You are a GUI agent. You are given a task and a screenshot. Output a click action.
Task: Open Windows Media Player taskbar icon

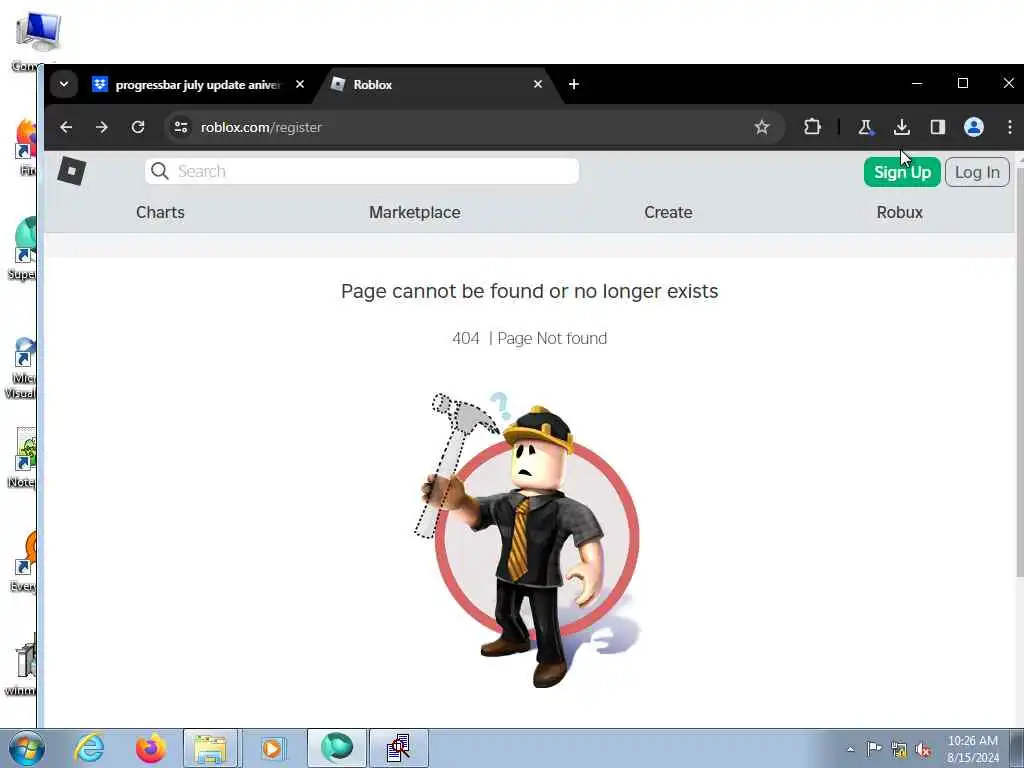(272, 748)
